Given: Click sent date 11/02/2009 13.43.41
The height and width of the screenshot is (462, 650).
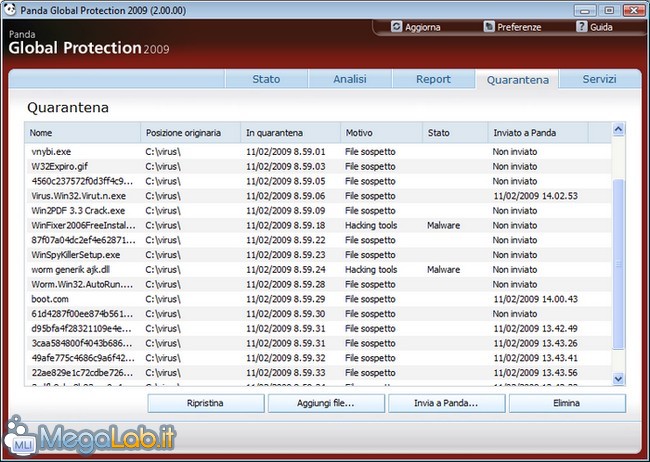Looking at the screenshot, I should coord(536,358).
